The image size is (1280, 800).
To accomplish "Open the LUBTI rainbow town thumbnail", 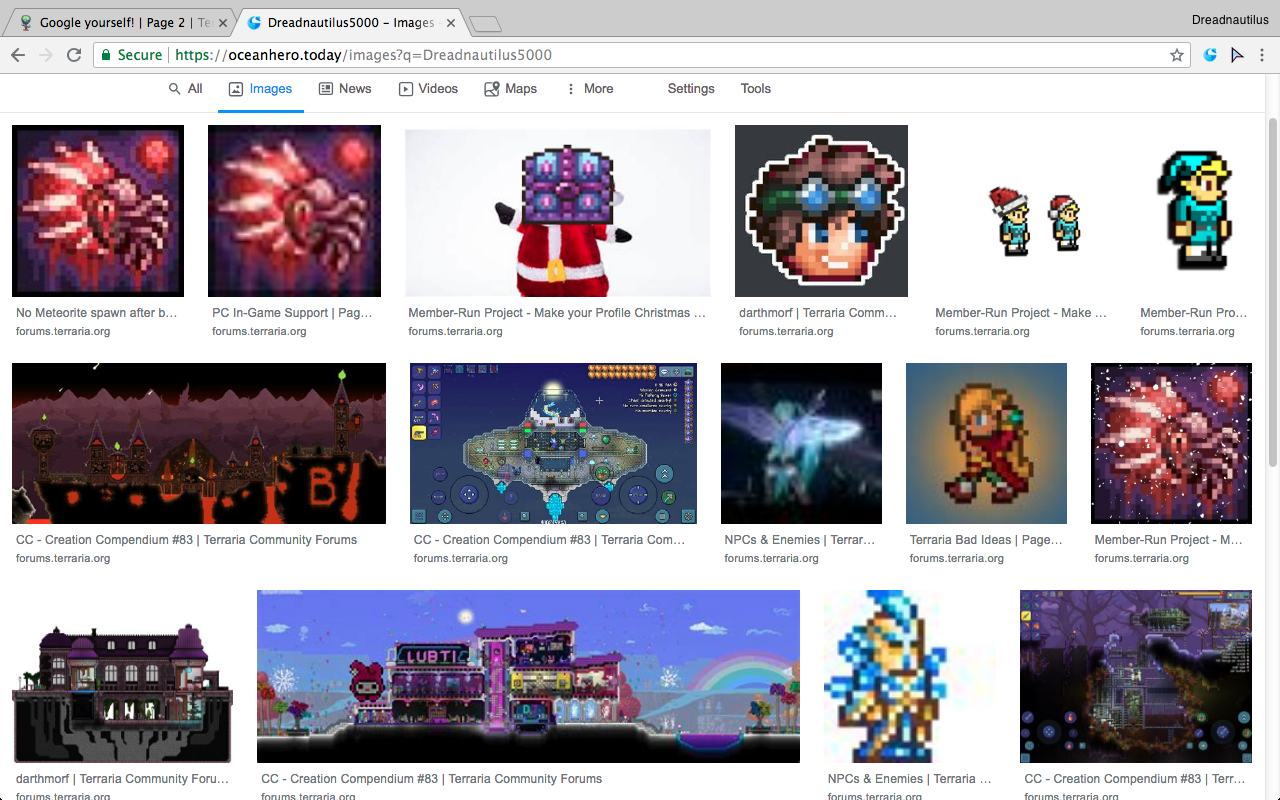I will coord(528,677).
